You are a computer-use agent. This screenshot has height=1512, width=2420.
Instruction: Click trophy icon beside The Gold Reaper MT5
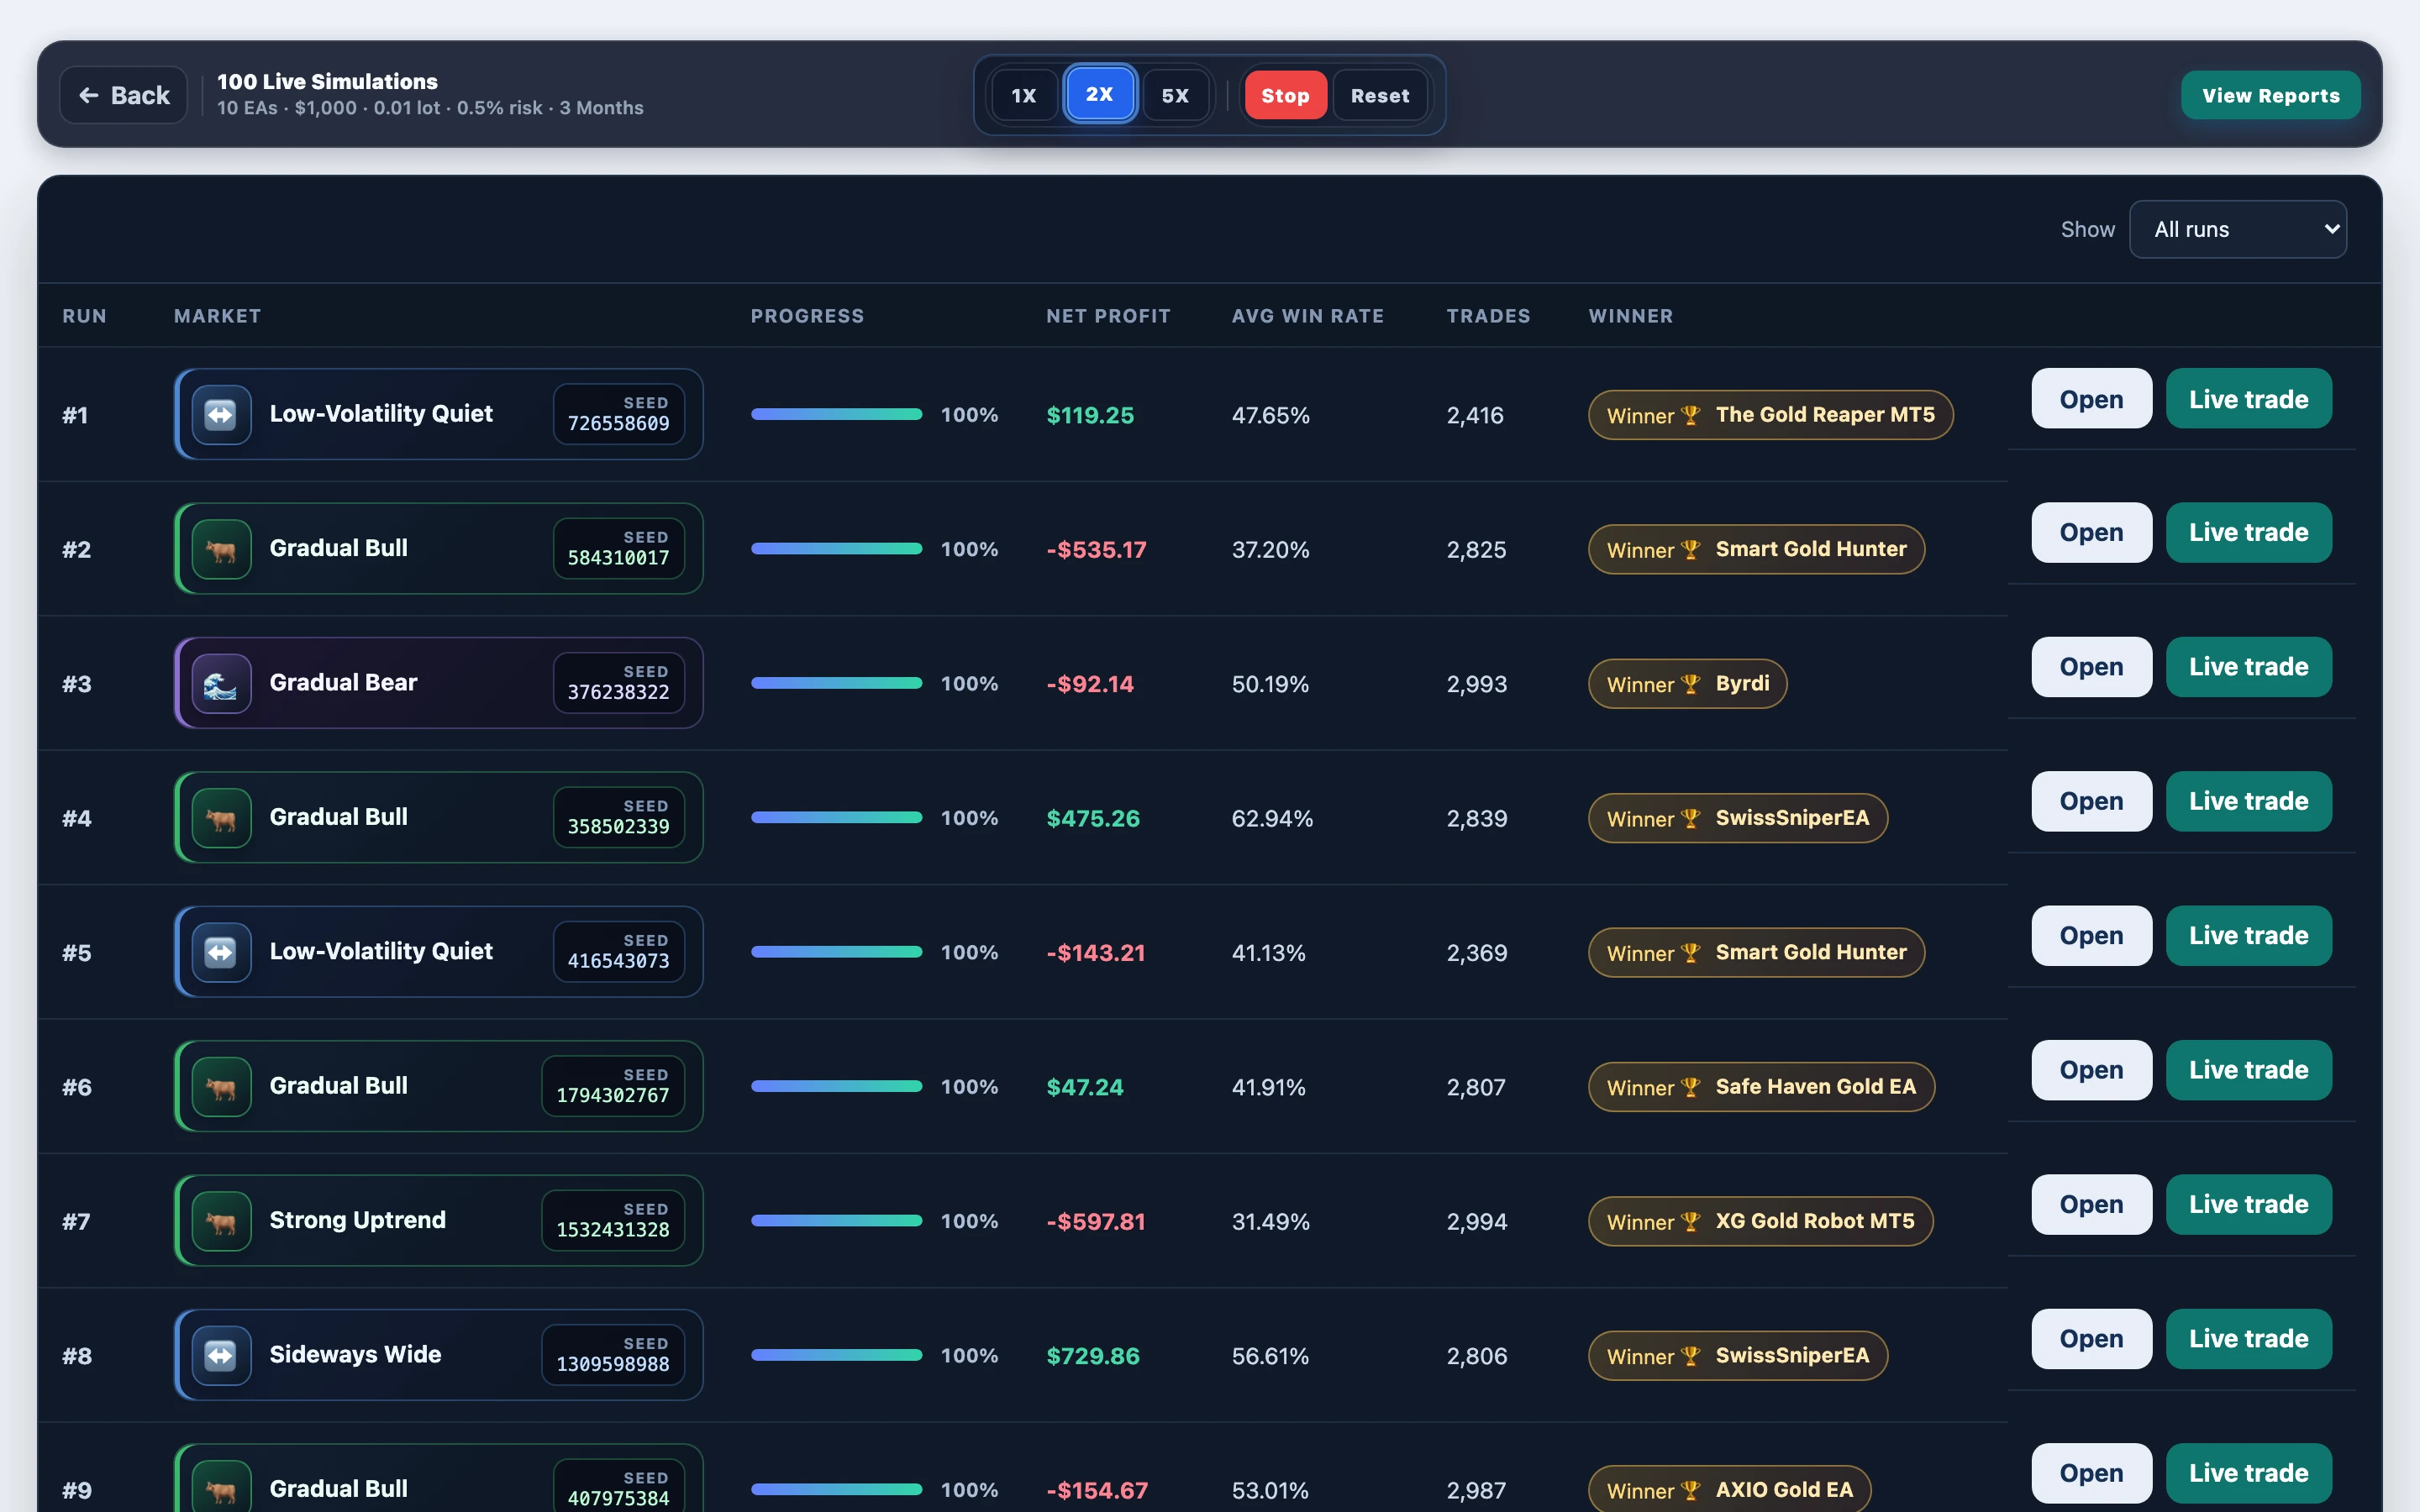1691,415
